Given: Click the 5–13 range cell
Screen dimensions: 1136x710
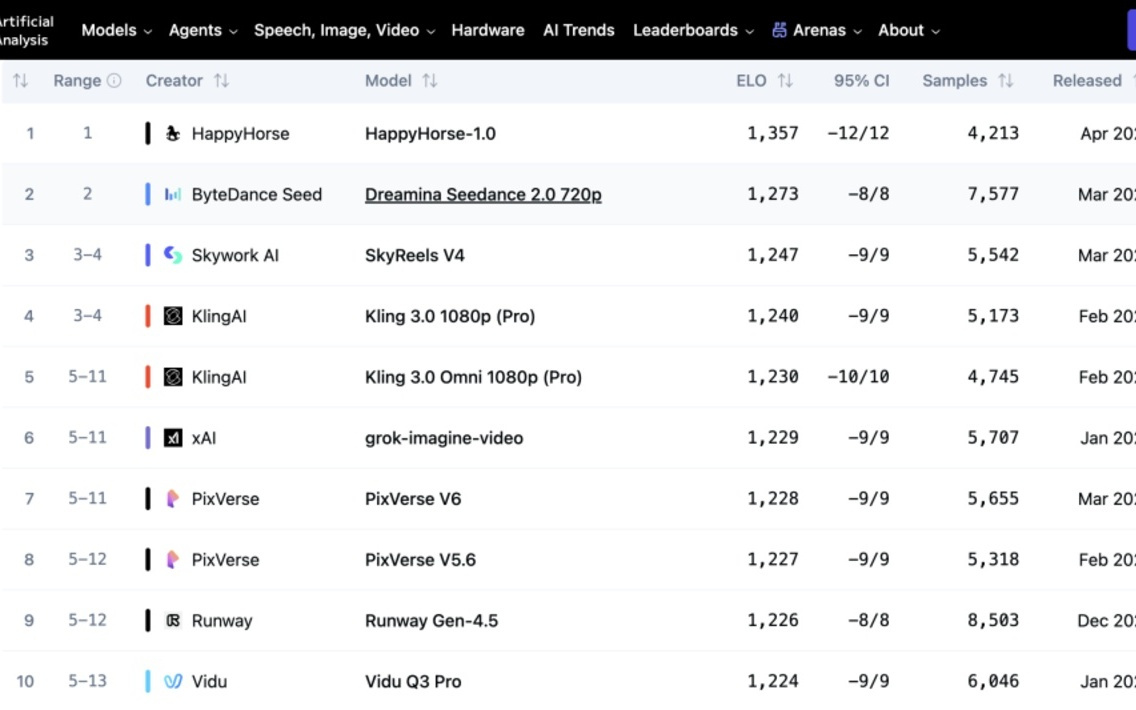Looking at the screenshot, I should pyautogui.click(x=88, y=681).
